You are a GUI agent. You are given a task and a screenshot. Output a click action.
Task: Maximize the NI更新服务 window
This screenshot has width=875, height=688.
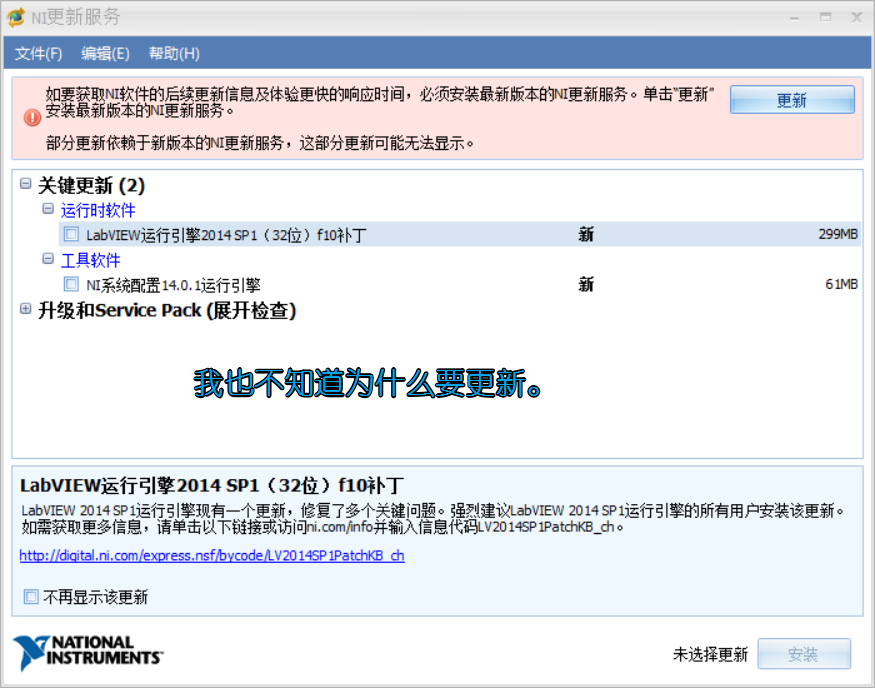tap(825, 18)
